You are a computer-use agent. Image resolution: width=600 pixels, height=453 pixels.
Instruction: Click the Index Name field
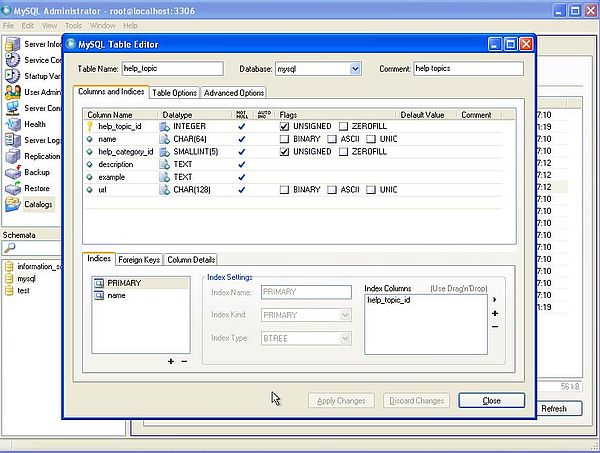tap(306, 292)
